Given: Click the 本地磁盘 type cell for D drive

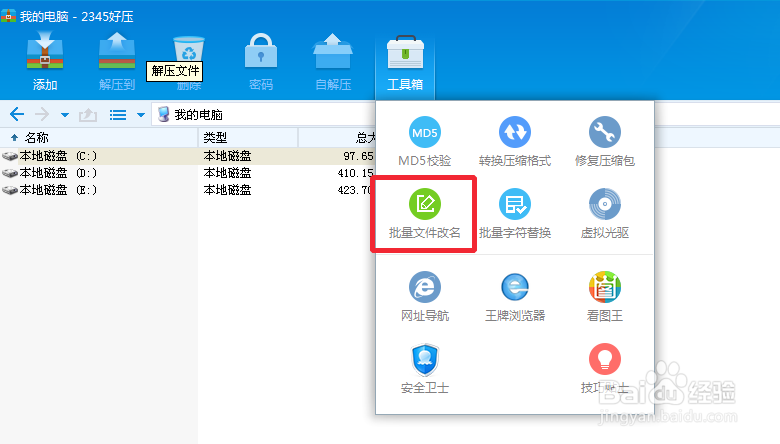Looking at the screenshot, I should [227, 173].
